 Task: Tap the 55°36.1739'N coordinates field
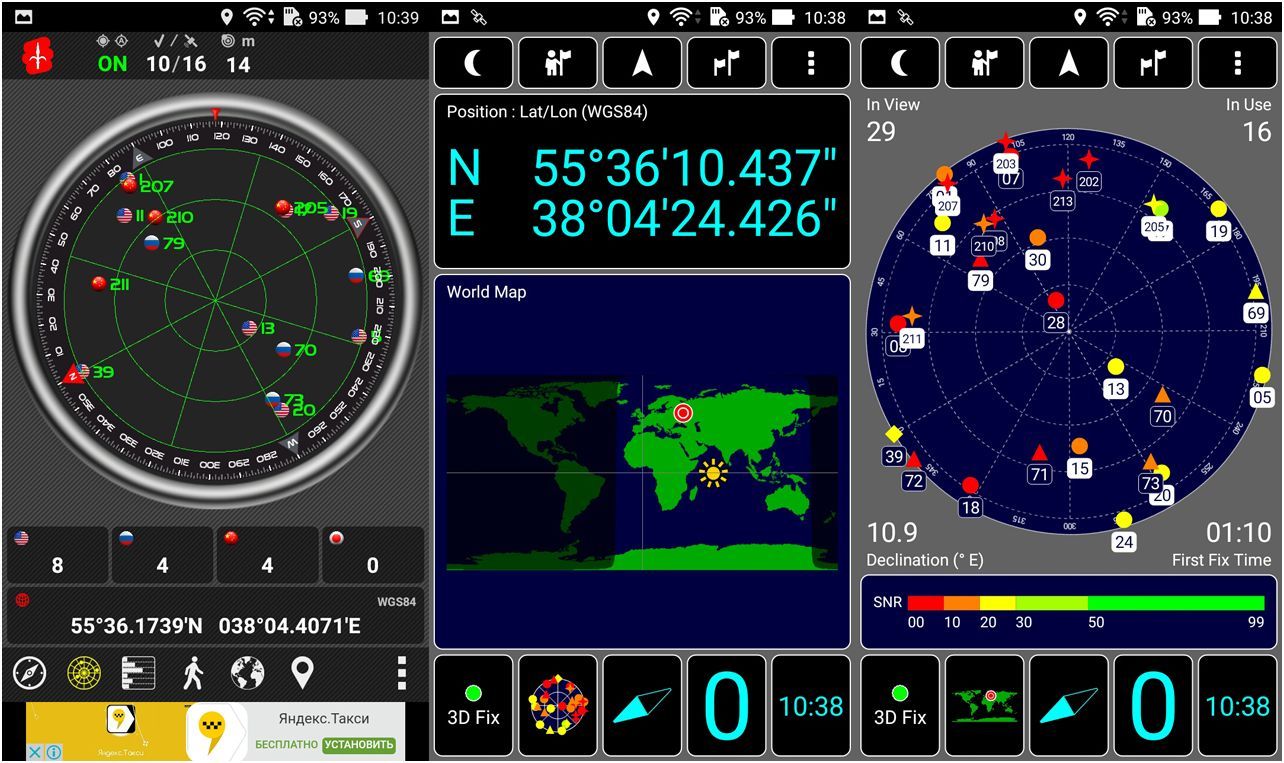click(215, 626)
